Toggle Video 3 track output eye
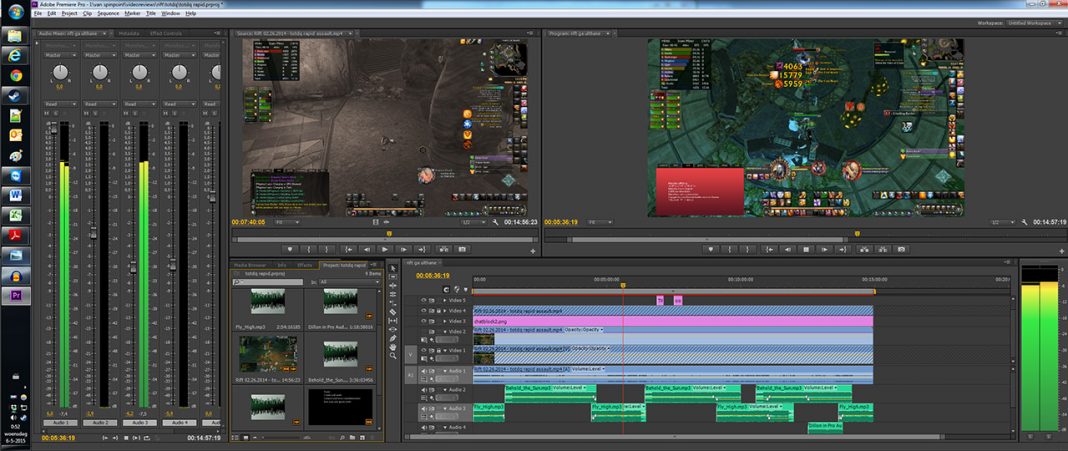Screen dimensions: 1068x451 tap(424, 321)
